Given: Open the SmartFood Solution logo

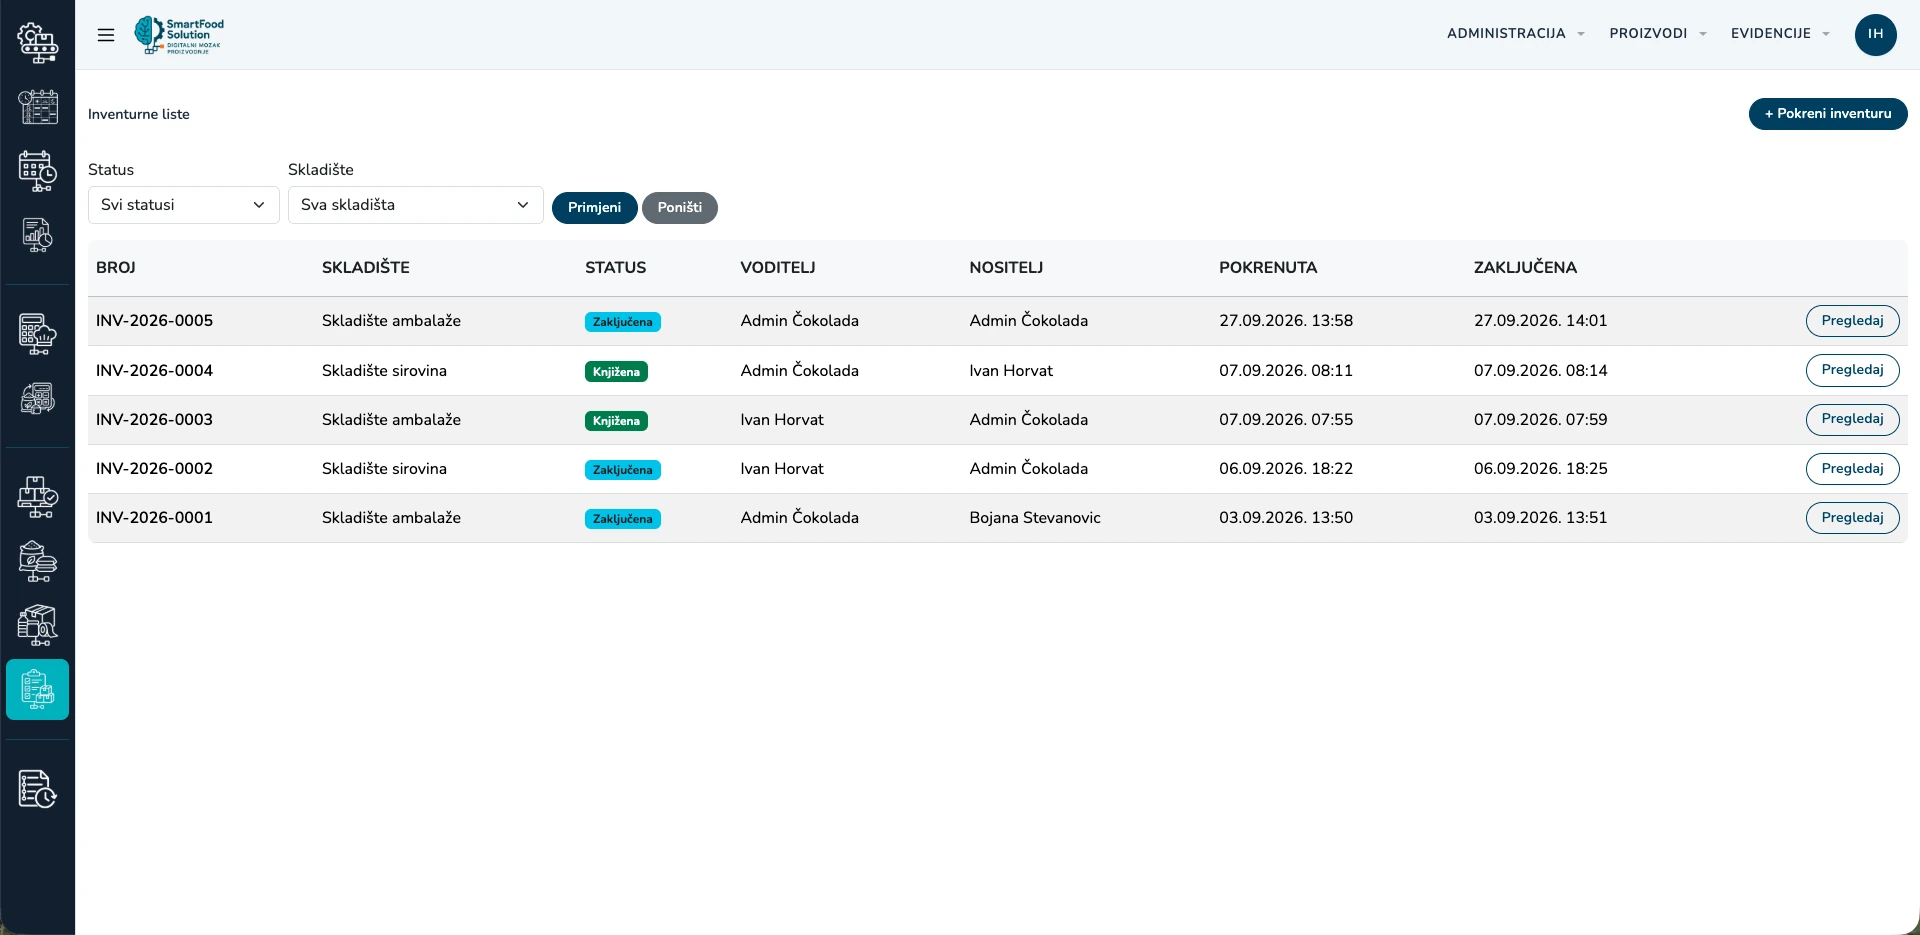Looking at the screenshot, I should click(x=179, y=35).
